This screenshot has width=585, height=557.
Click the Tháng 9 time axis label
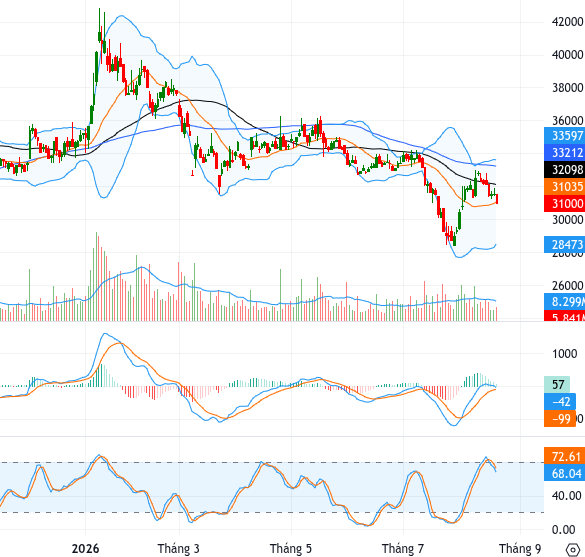point(520,549)
